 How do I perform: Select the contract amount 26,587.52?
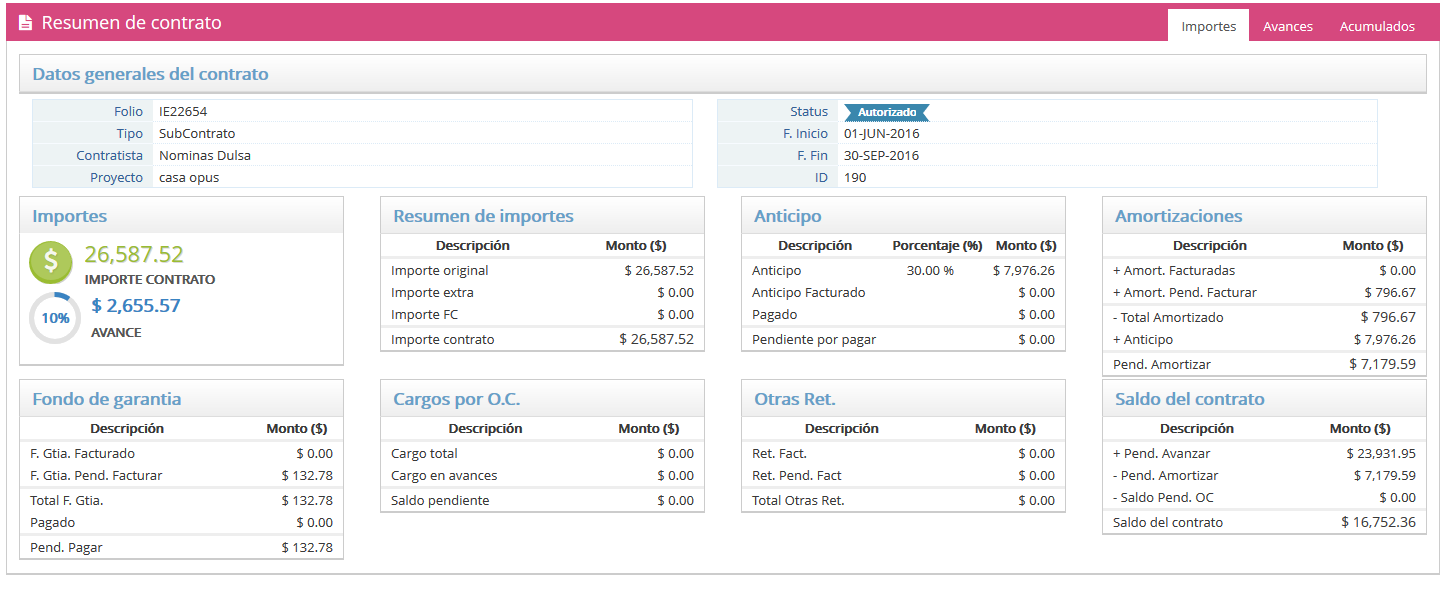(134, 255)
